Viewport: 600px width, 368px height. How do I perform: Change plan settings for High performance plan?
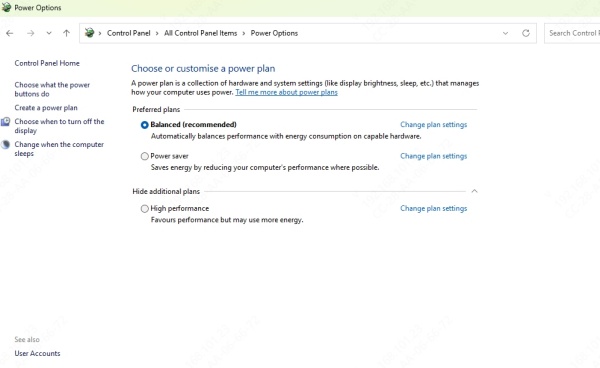click(x=434, y=208)
